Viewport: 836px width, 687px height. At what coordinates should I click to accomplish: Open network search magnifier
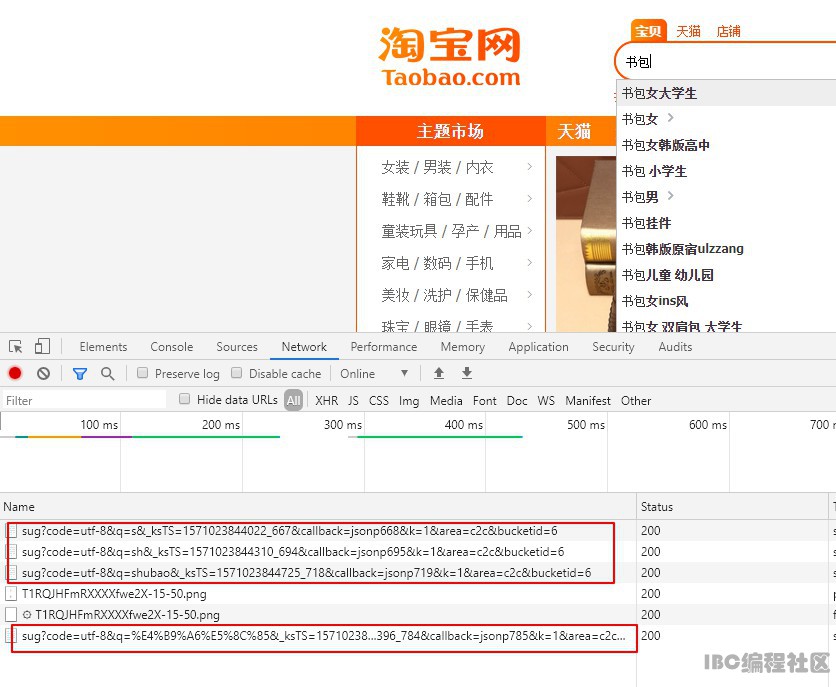pos(108,374)
